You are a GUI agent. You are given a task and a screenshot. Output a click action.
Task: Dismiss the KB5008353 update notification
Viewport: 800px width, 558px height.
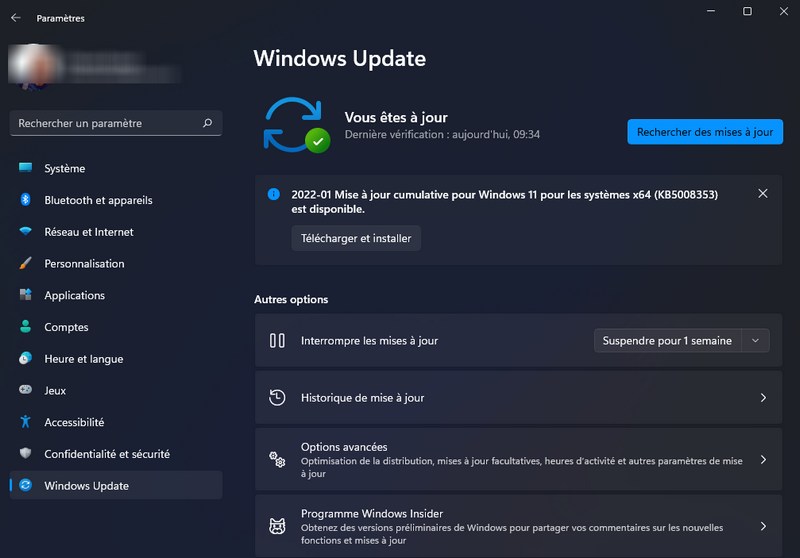[763, 193]
